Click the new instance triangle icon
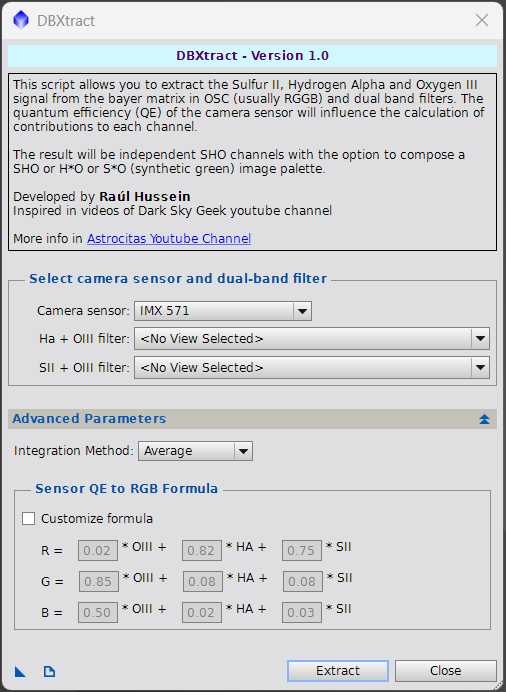This screenshot has height=692, width=506. click(20, 672)
